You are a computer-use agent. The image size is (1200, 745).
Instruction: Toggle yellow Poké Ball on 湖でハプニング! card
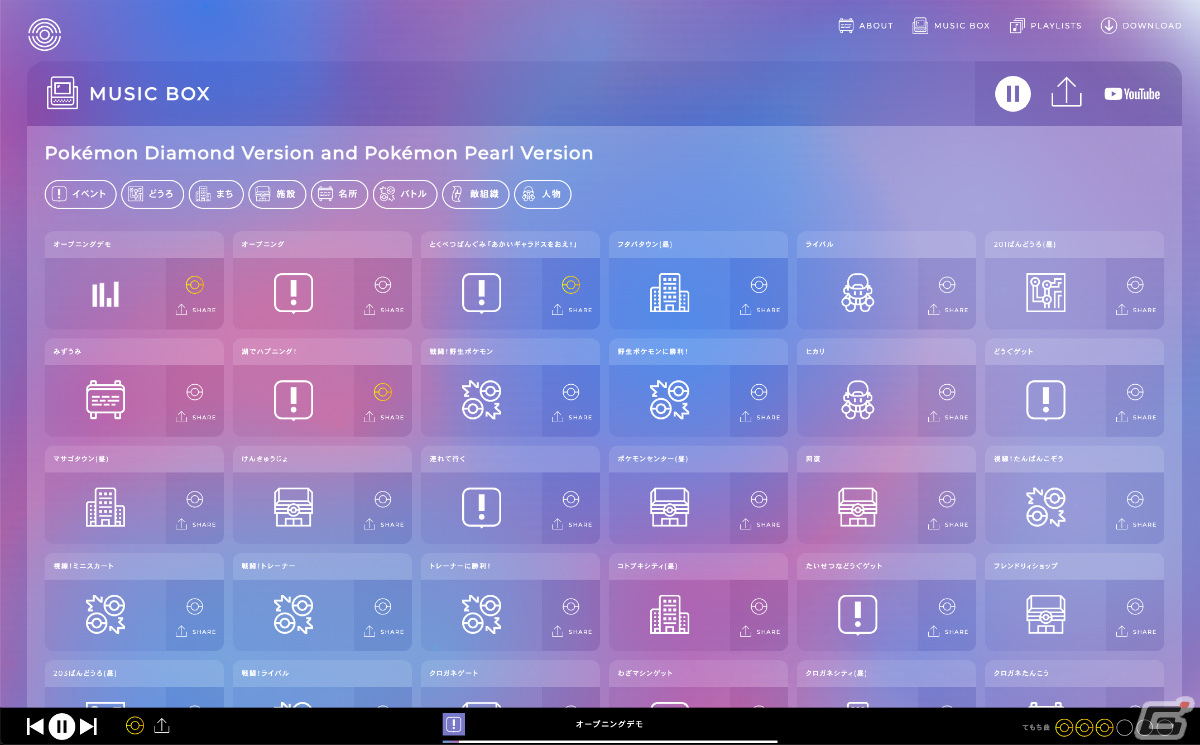(x=383, y=392)
